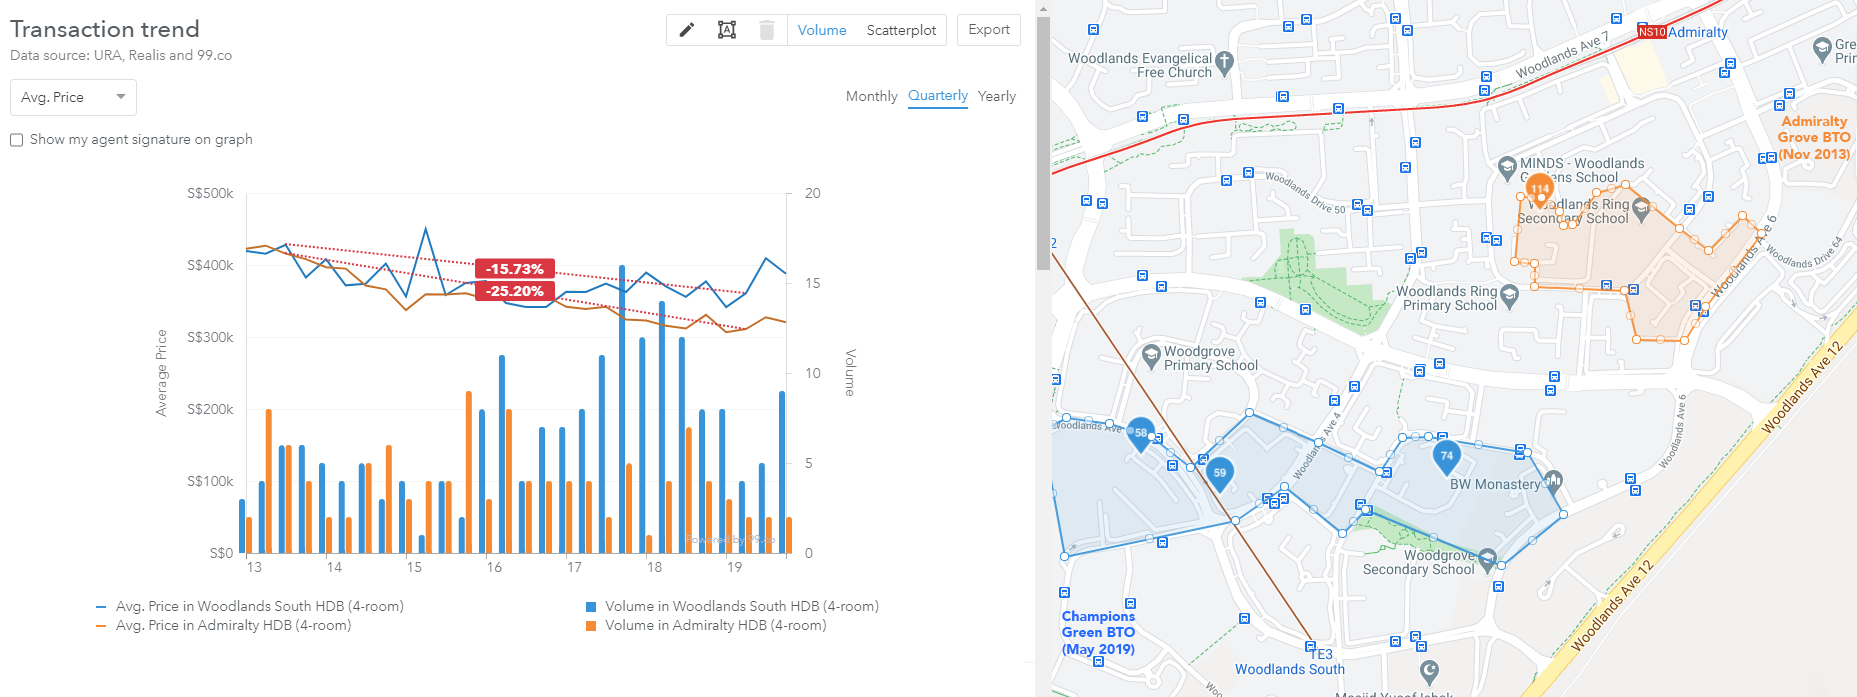
Task: Switch to Monthly view
Action: 871,96
